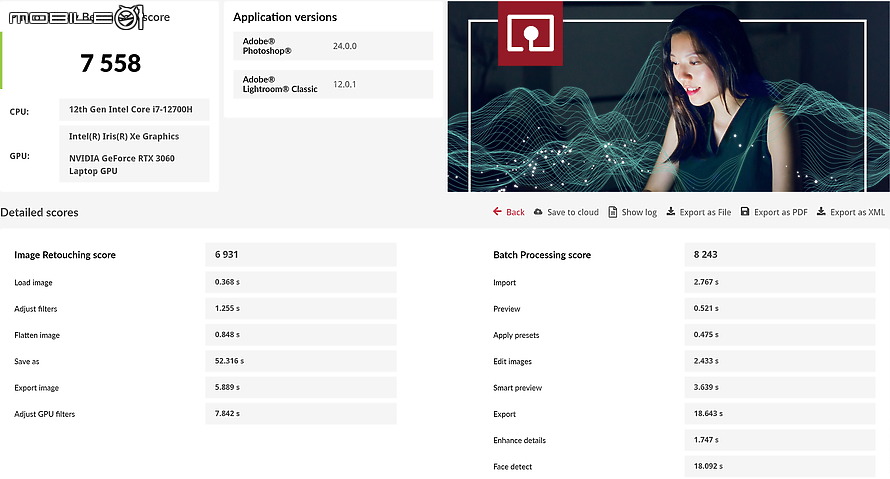Click NVIDIA GeForce RTX 3060 Laptop GPU entry

click(121, 165)
